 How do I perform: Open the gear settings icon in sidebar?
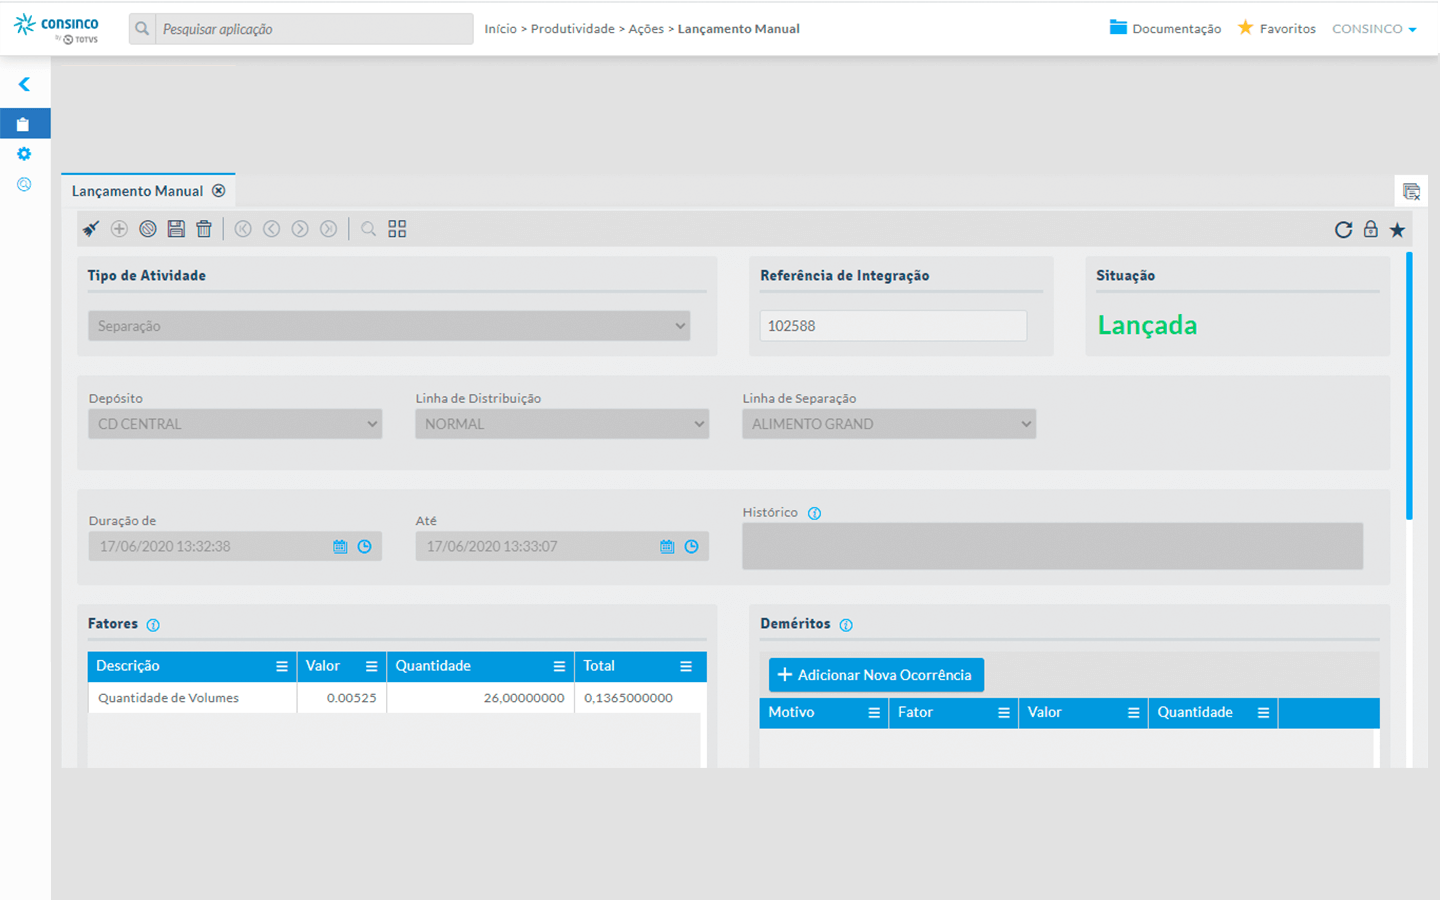click(x=24, y=154)
